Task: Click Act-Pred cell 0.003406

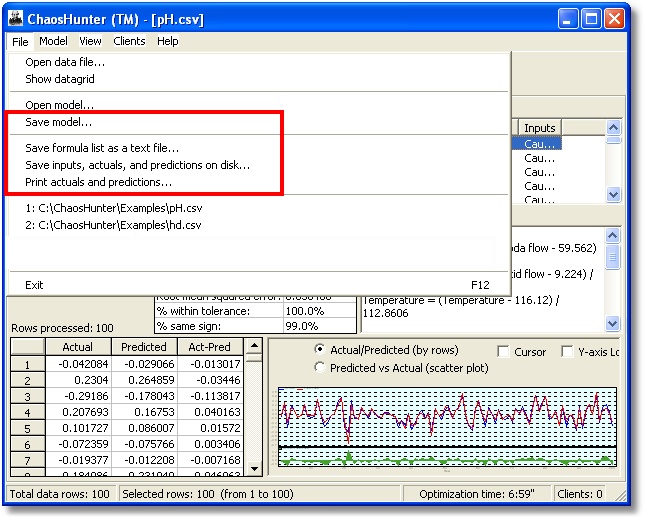Action: click(x=210, y=444)
